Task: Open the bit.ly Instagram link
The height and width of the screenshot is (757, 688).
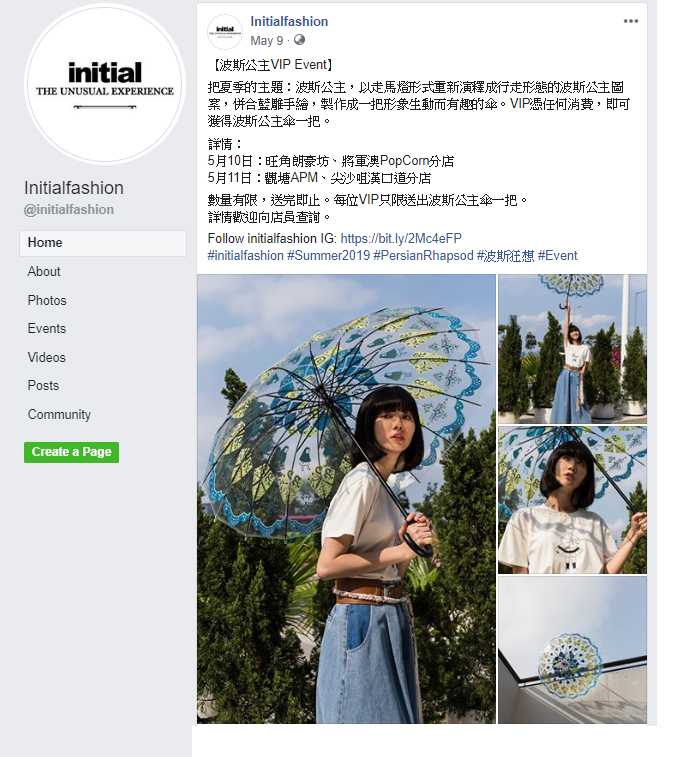Action: click(x=401, y=238)
